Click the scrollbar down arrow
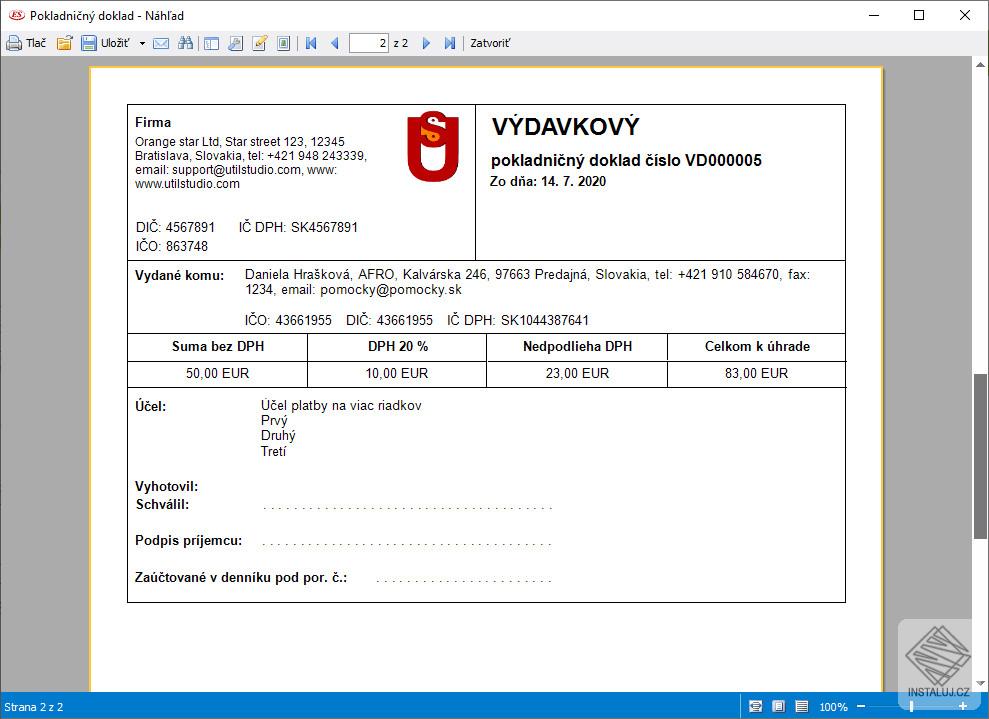The image size is (989, 719). pos(980,684)
